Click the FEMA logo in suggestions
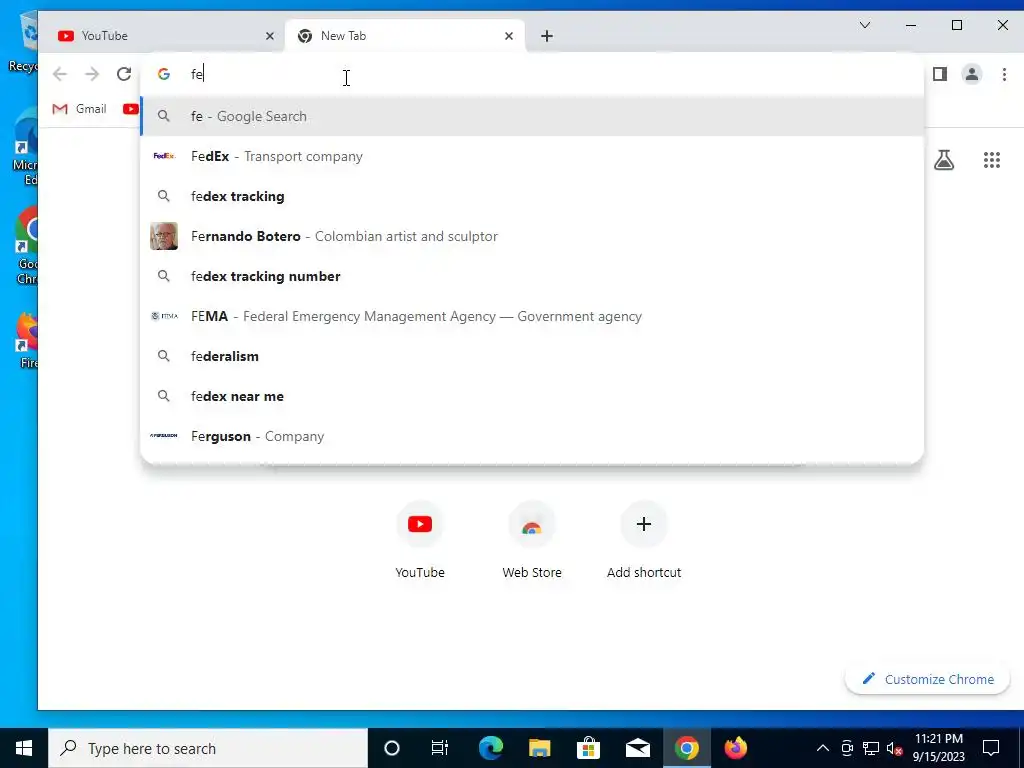Viewport: 1024px width, 768px height. [164, 316]
